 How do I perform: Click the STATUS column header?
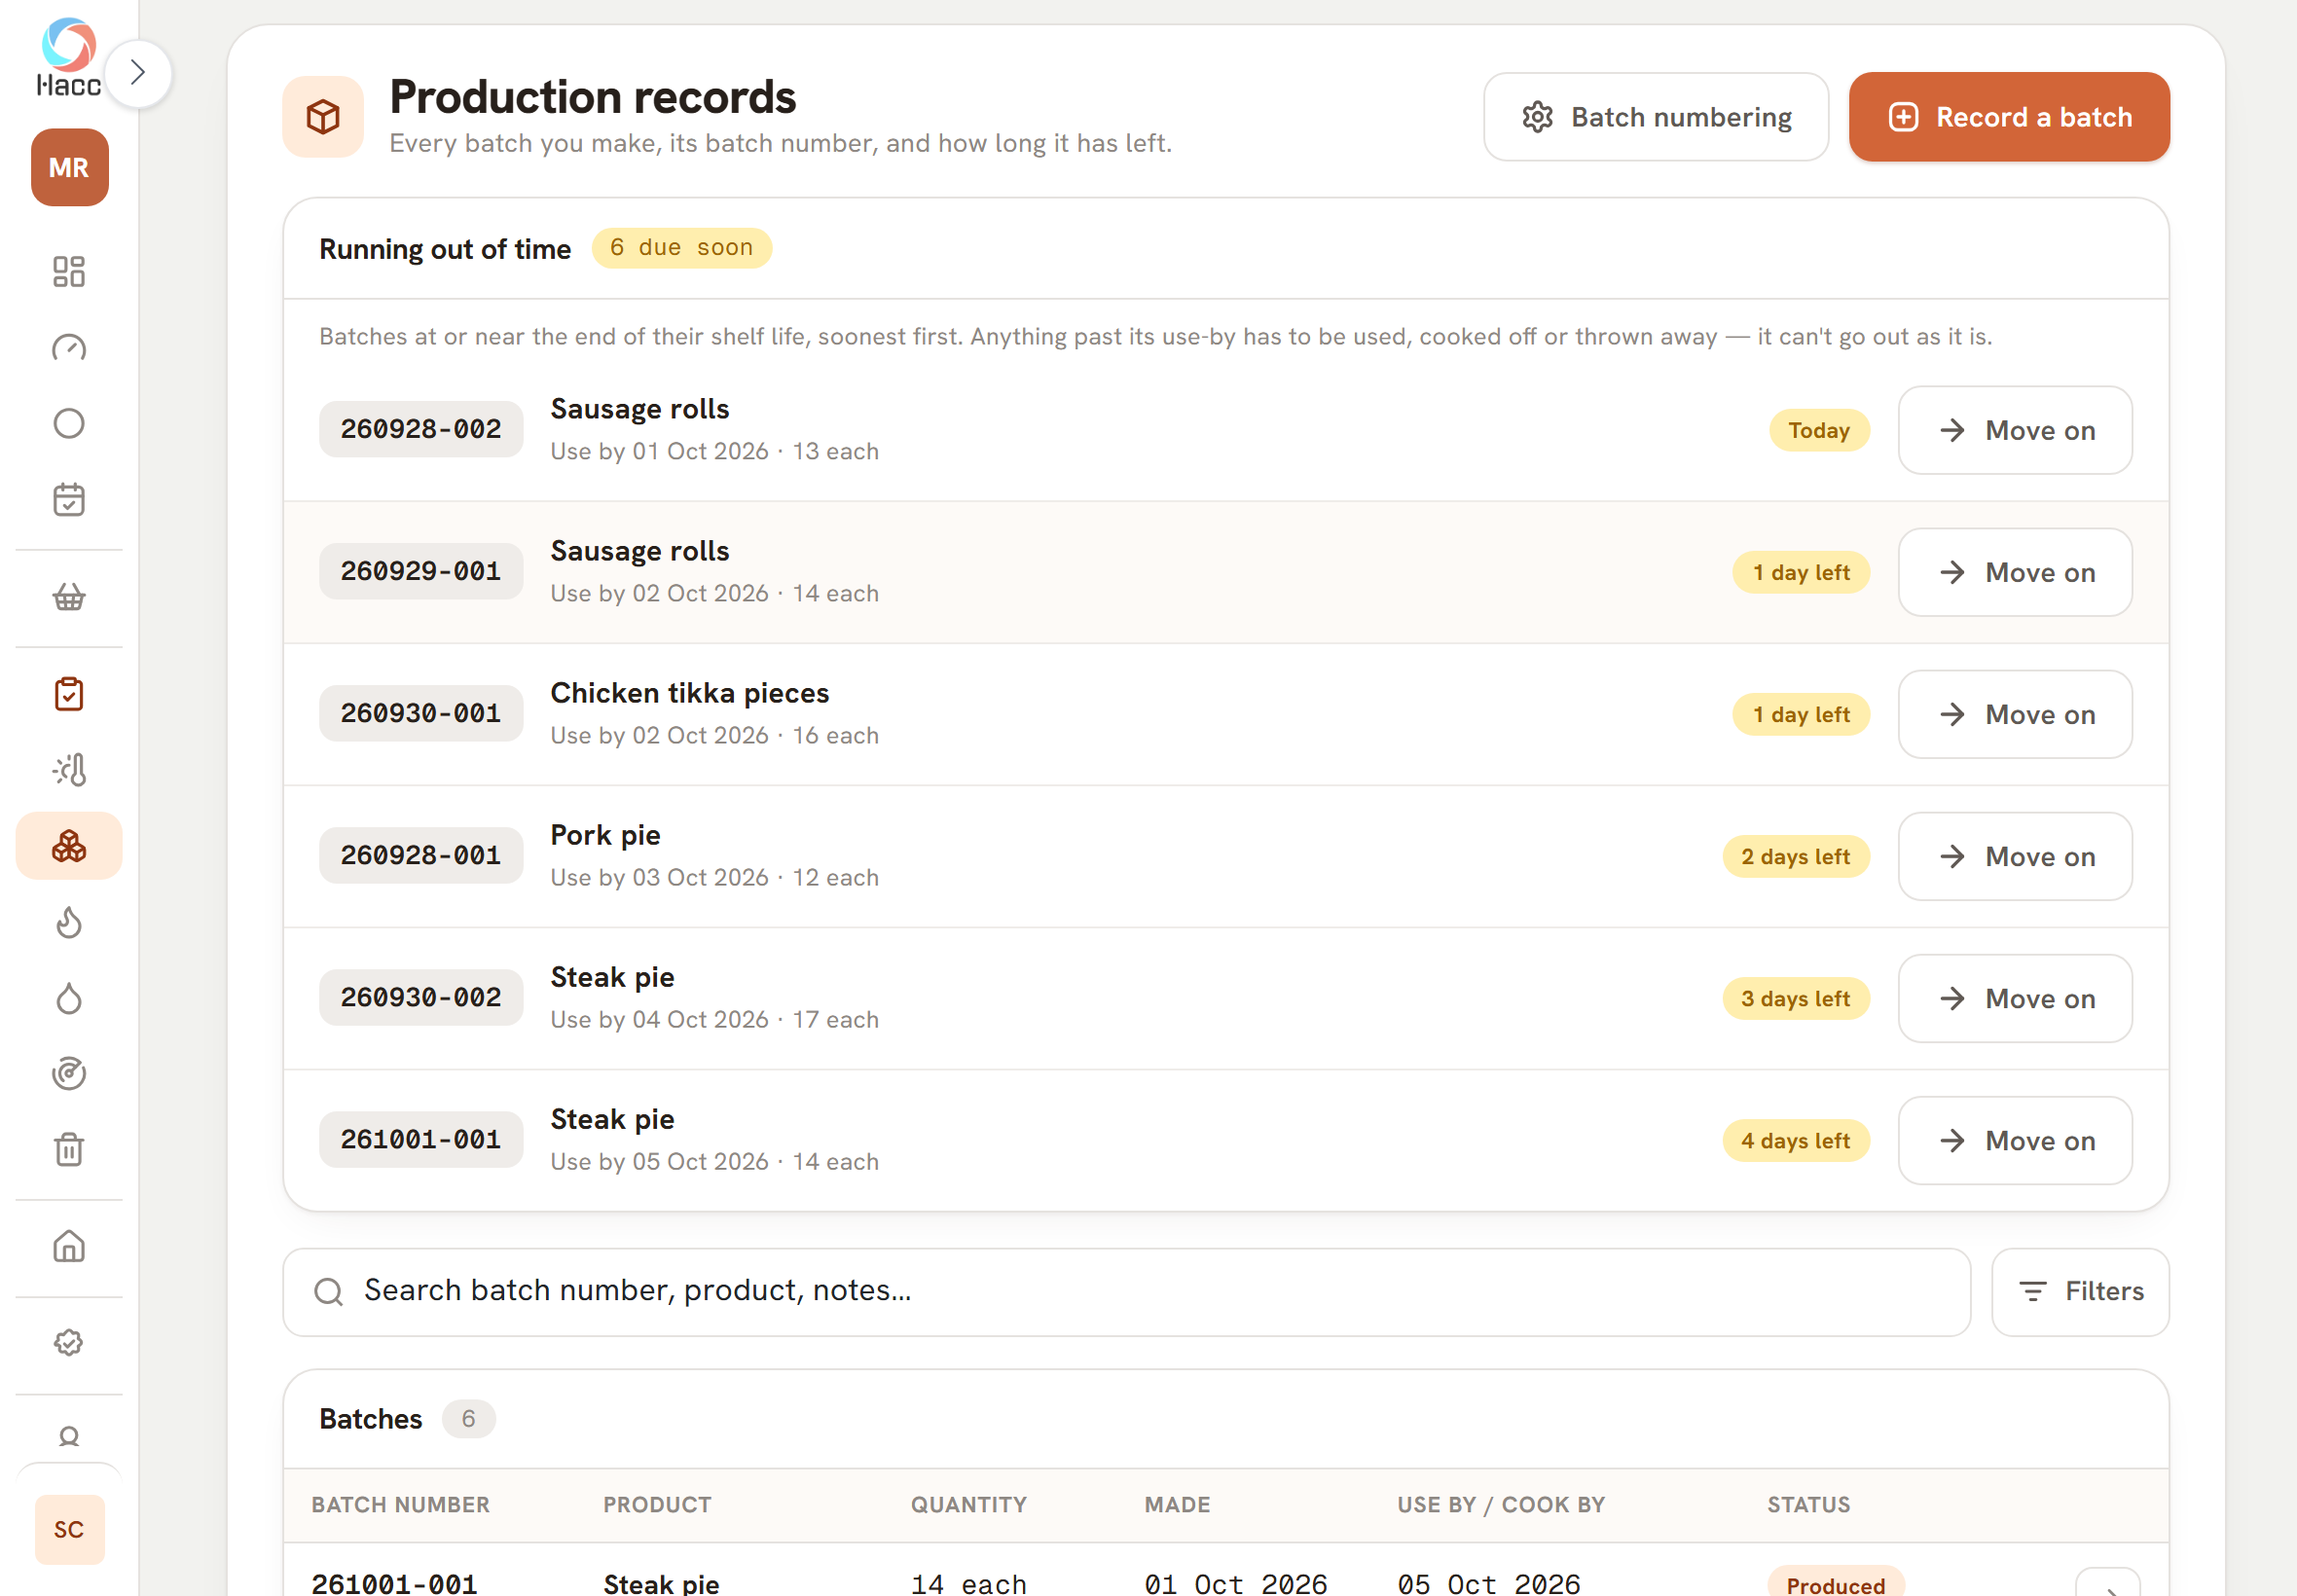(x=1808, y=1504)
